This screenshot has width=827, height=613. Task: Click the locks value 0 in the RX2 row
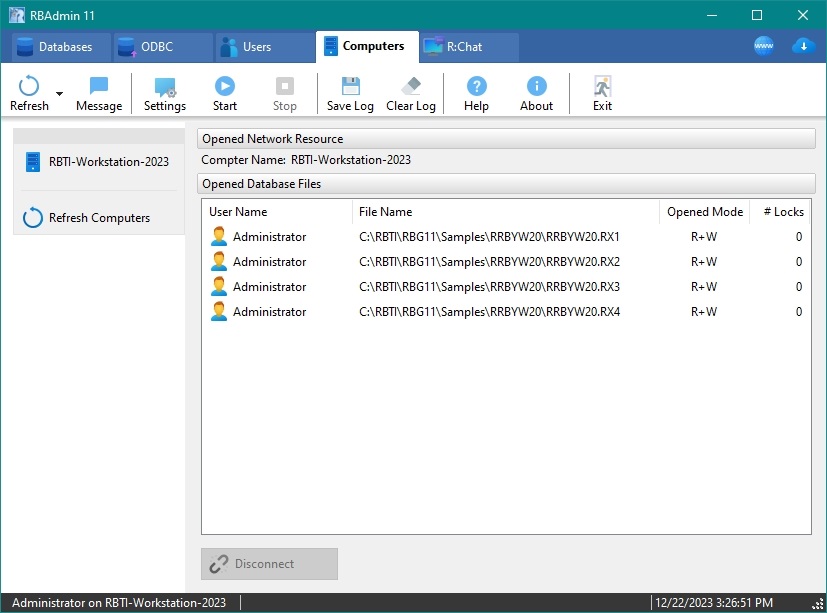point(799,262)
